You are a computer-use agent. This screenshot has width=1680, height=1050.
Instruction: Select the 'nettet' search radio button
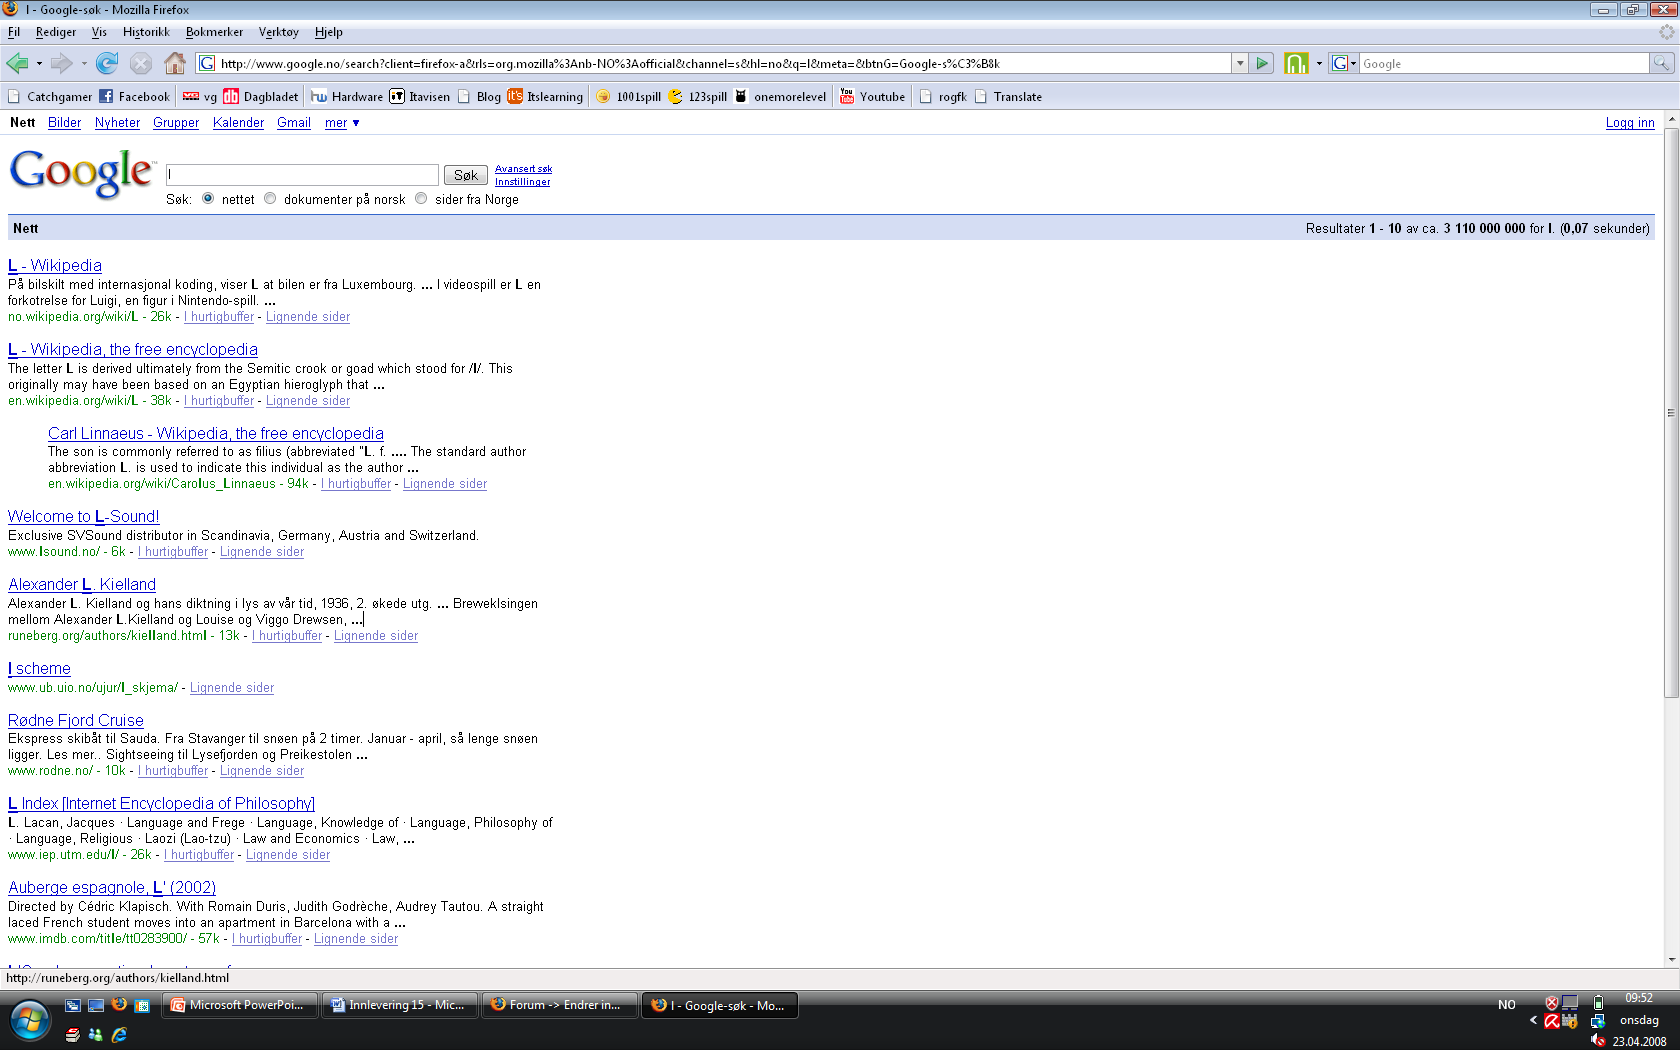click(208, 198)
